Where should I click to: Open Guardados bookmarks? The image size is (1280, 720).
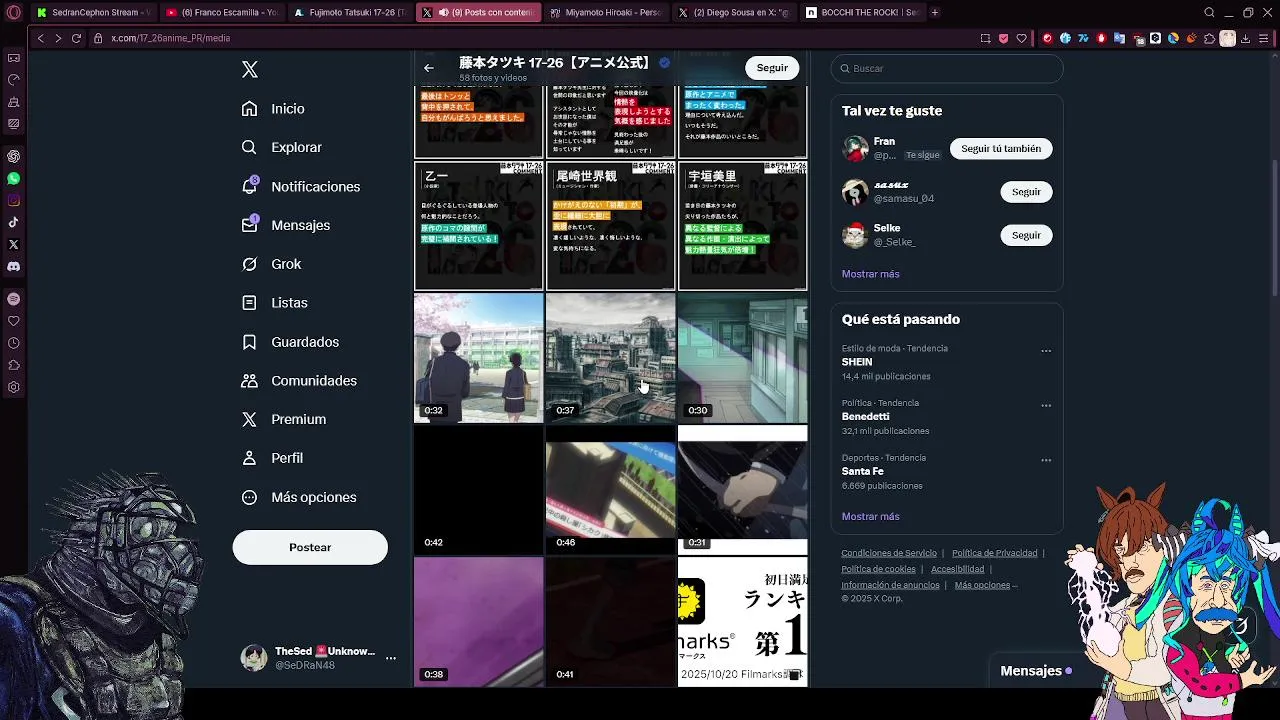click(290, 342)
